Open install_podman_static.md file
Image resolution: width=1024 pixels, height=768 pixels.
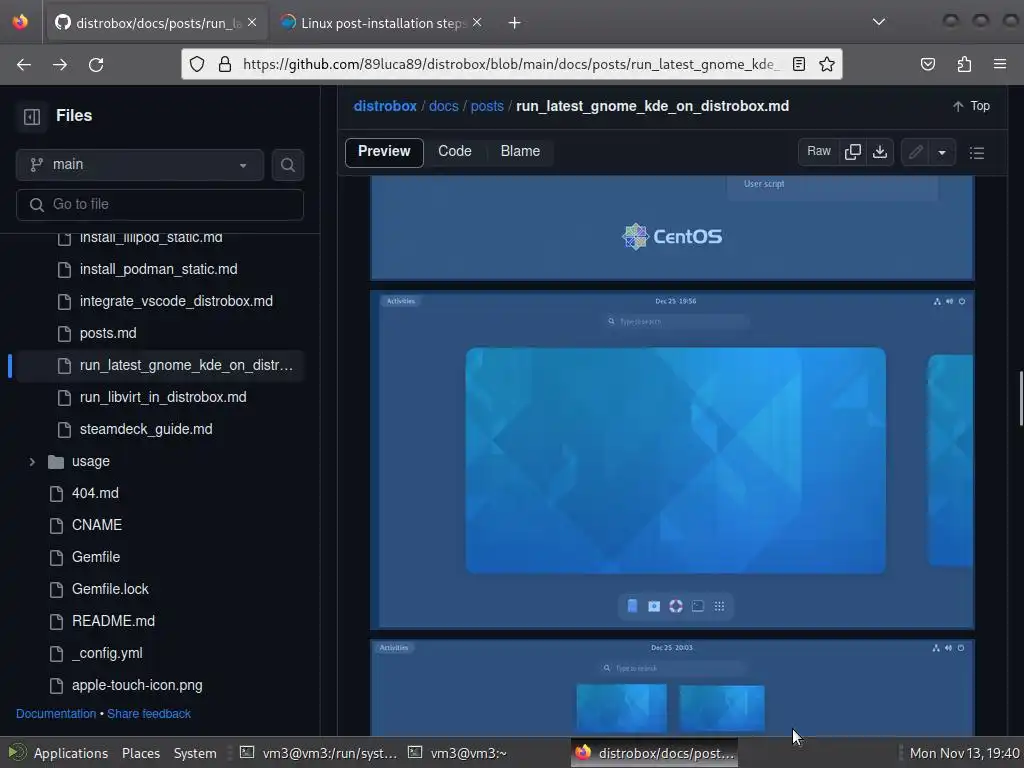(159, 269)
